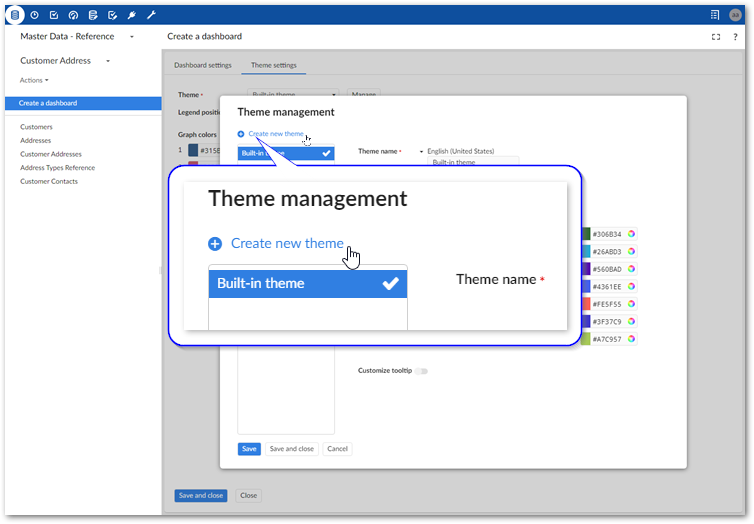Expand the Master Data - Reference dropdown
The image size is (754, 524).
pyautogui.click(x=131, y=37)
